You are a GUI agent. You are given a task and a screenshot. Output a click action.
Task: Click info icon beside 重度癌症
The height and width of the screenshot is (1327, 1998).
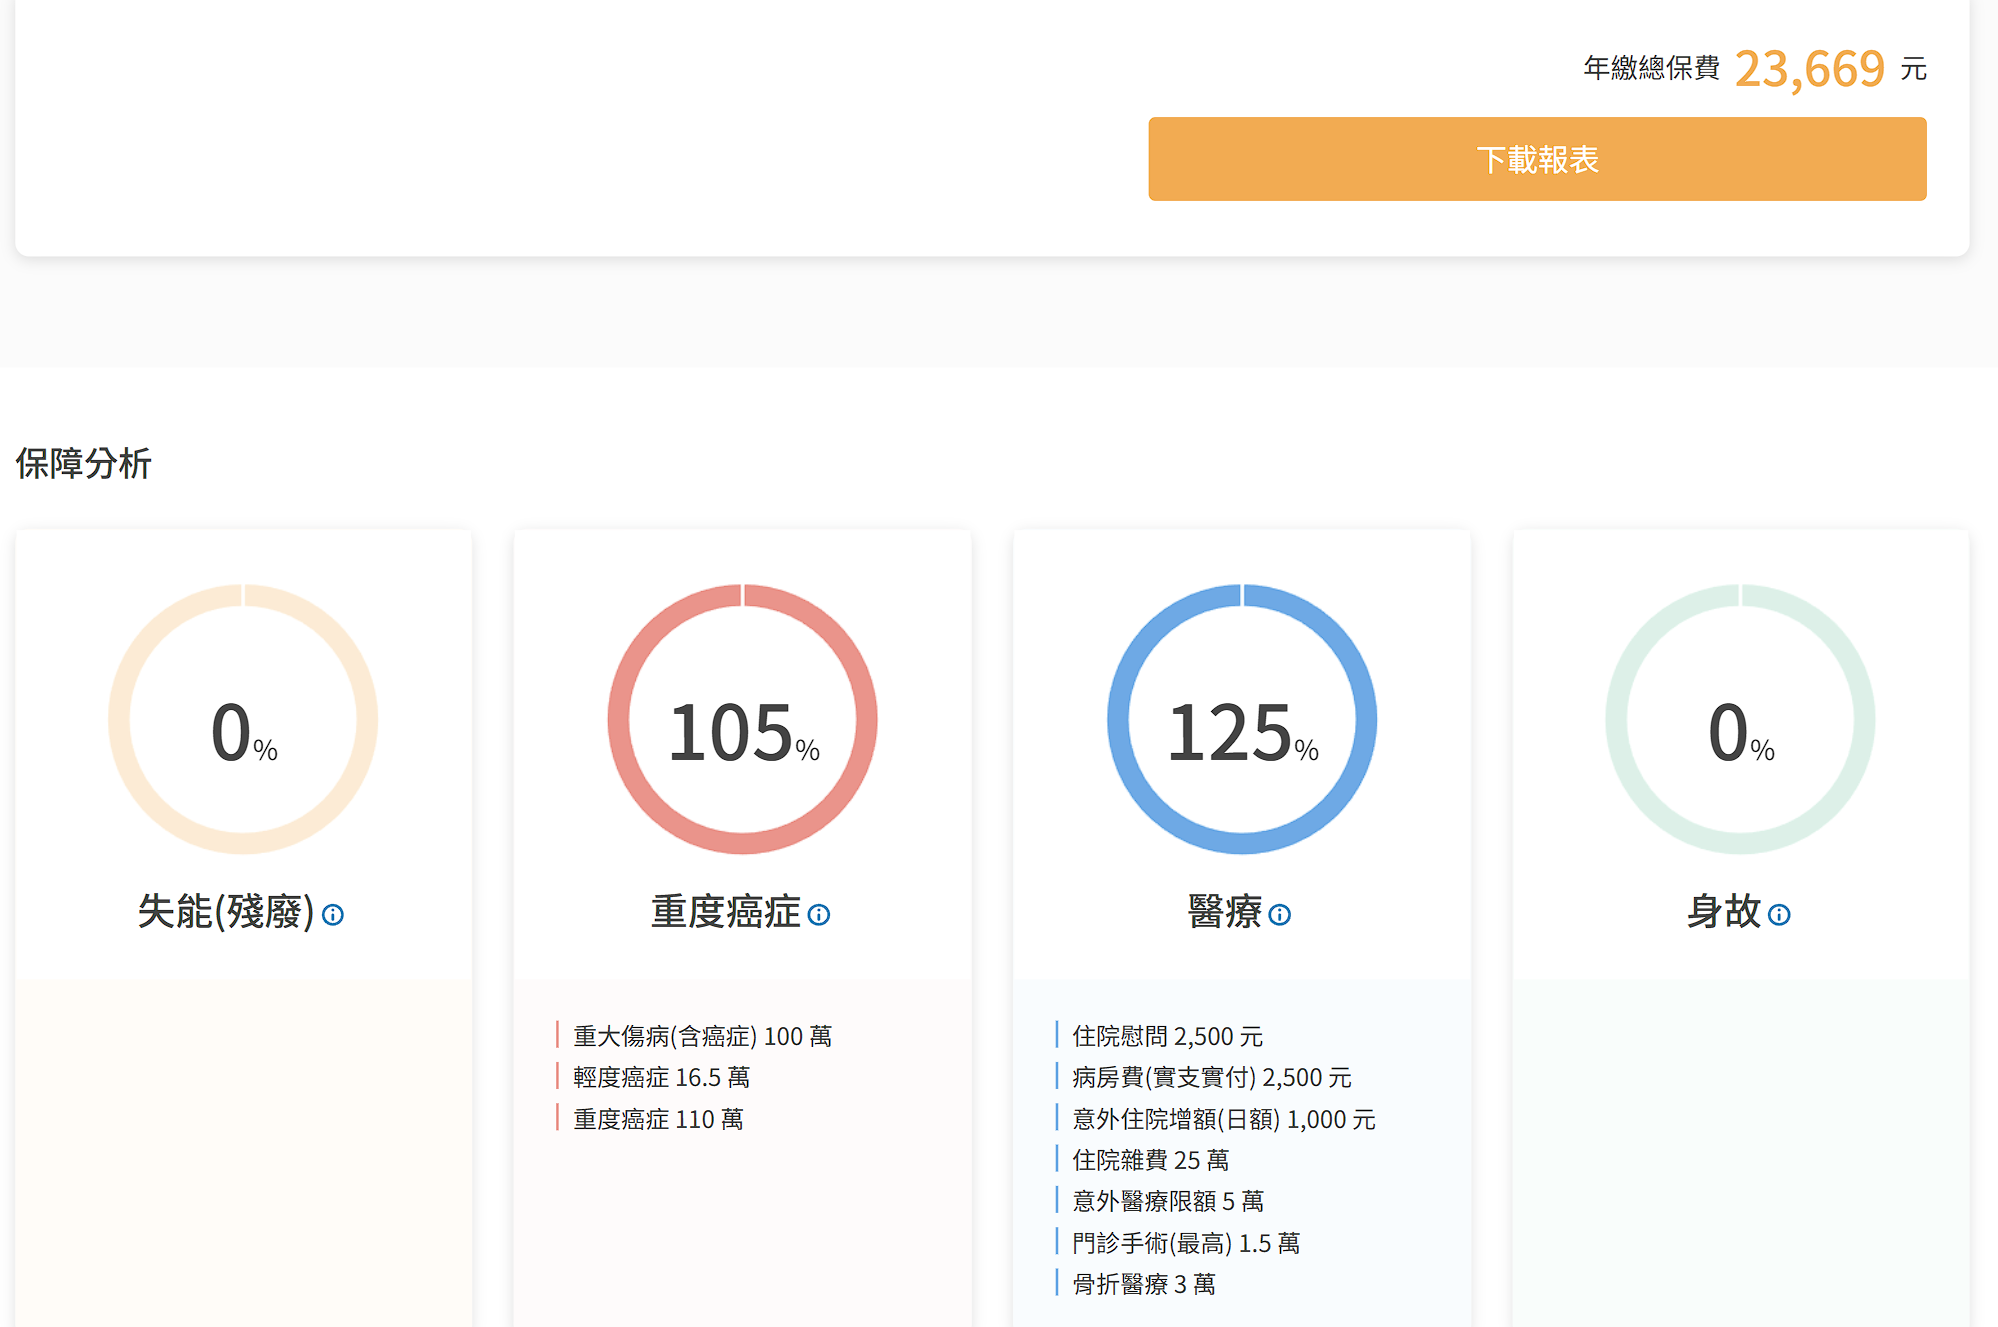818,915
